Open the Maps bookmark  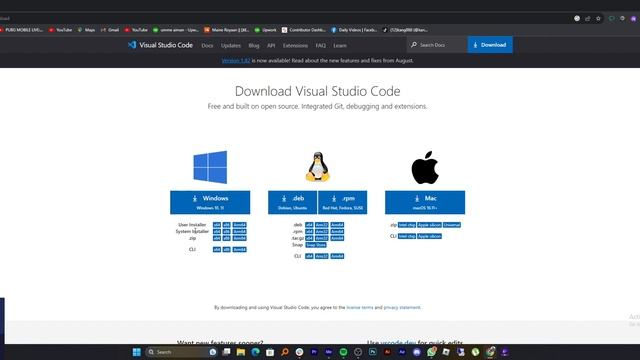(87, 30)
